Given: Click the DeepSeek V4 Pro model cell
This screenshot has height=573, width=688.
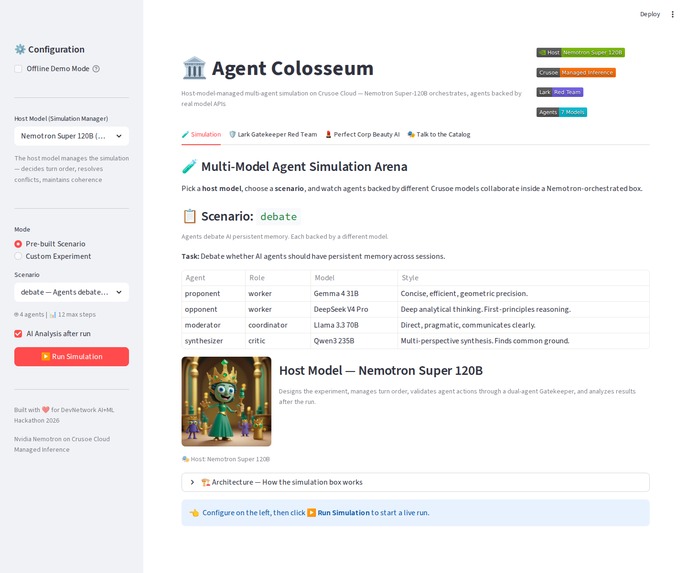Looking at the screenshot, I should (x=354, y=309).
